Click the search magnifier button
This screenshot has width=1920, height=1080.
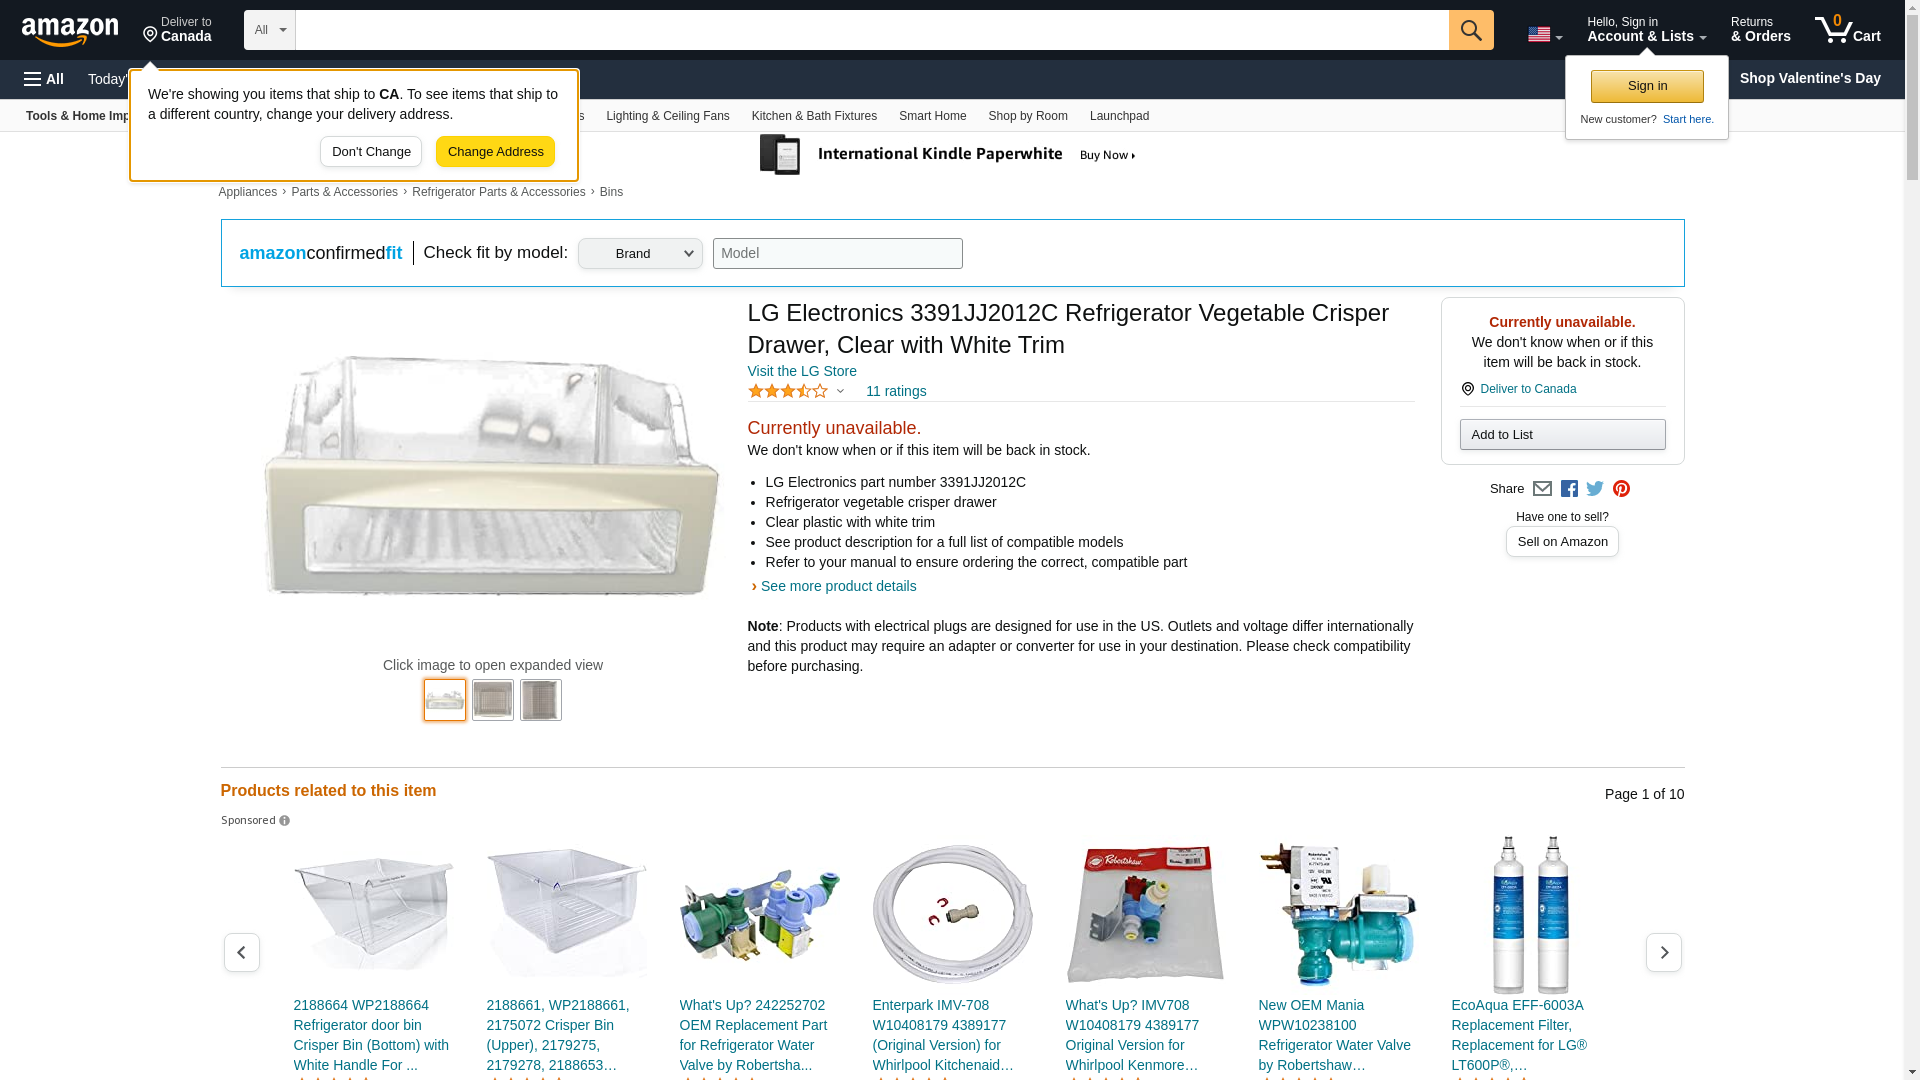pyautogui.click(x=1471, y=30)
